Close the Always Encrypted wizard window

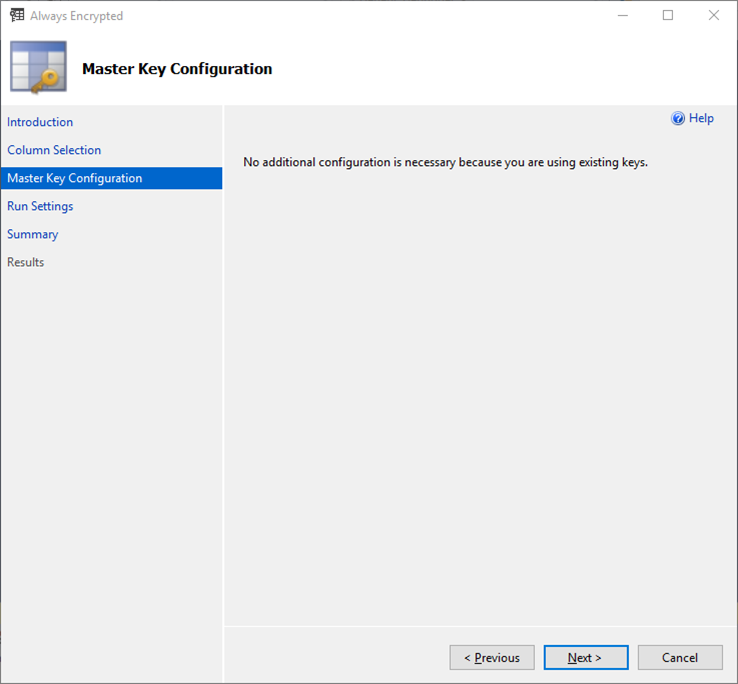tap(714, 16)
